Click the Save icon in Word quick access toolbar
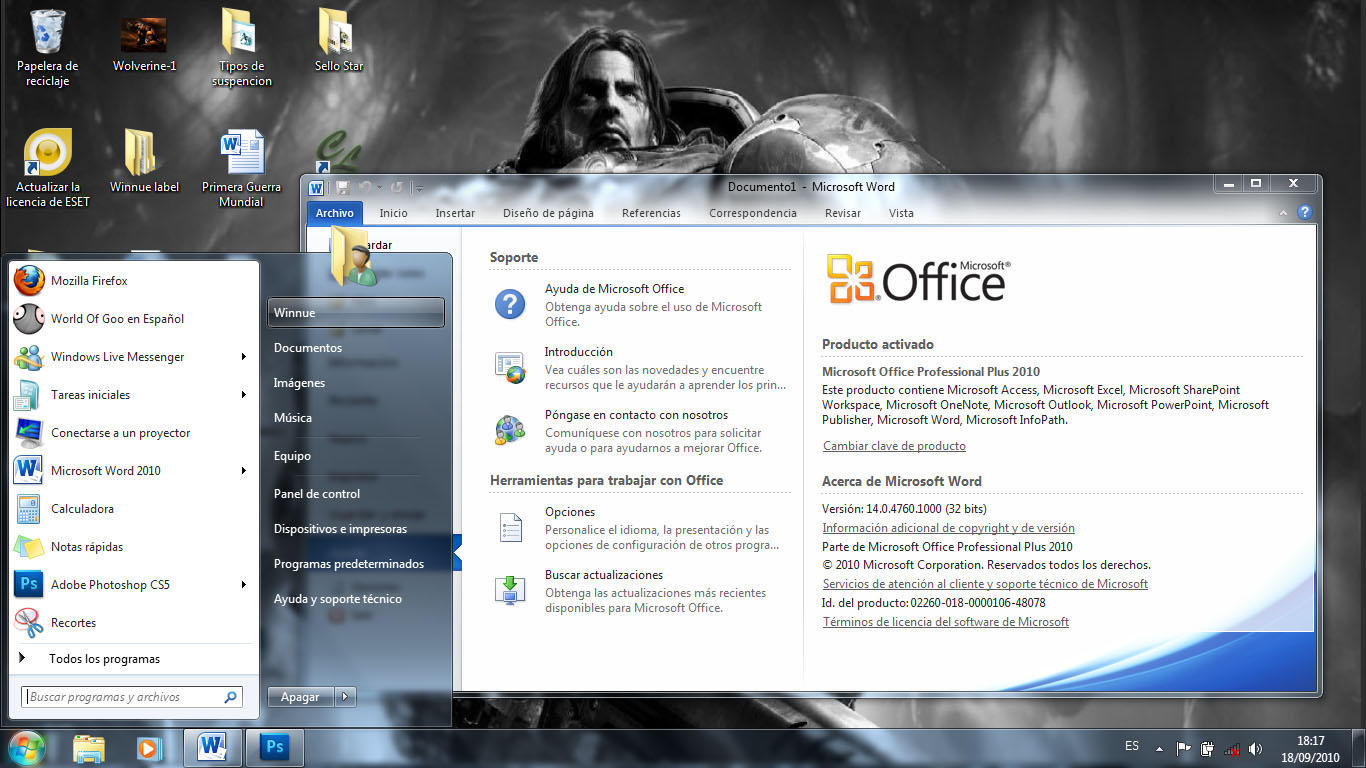Screen dimensions: 1366x768 [343, 187]
